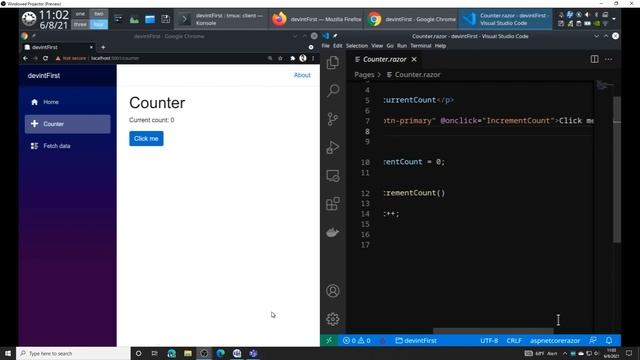This screenshot has width=640, height=360.
Task: Click Windows taskbar search box
Action: point(73,353)
